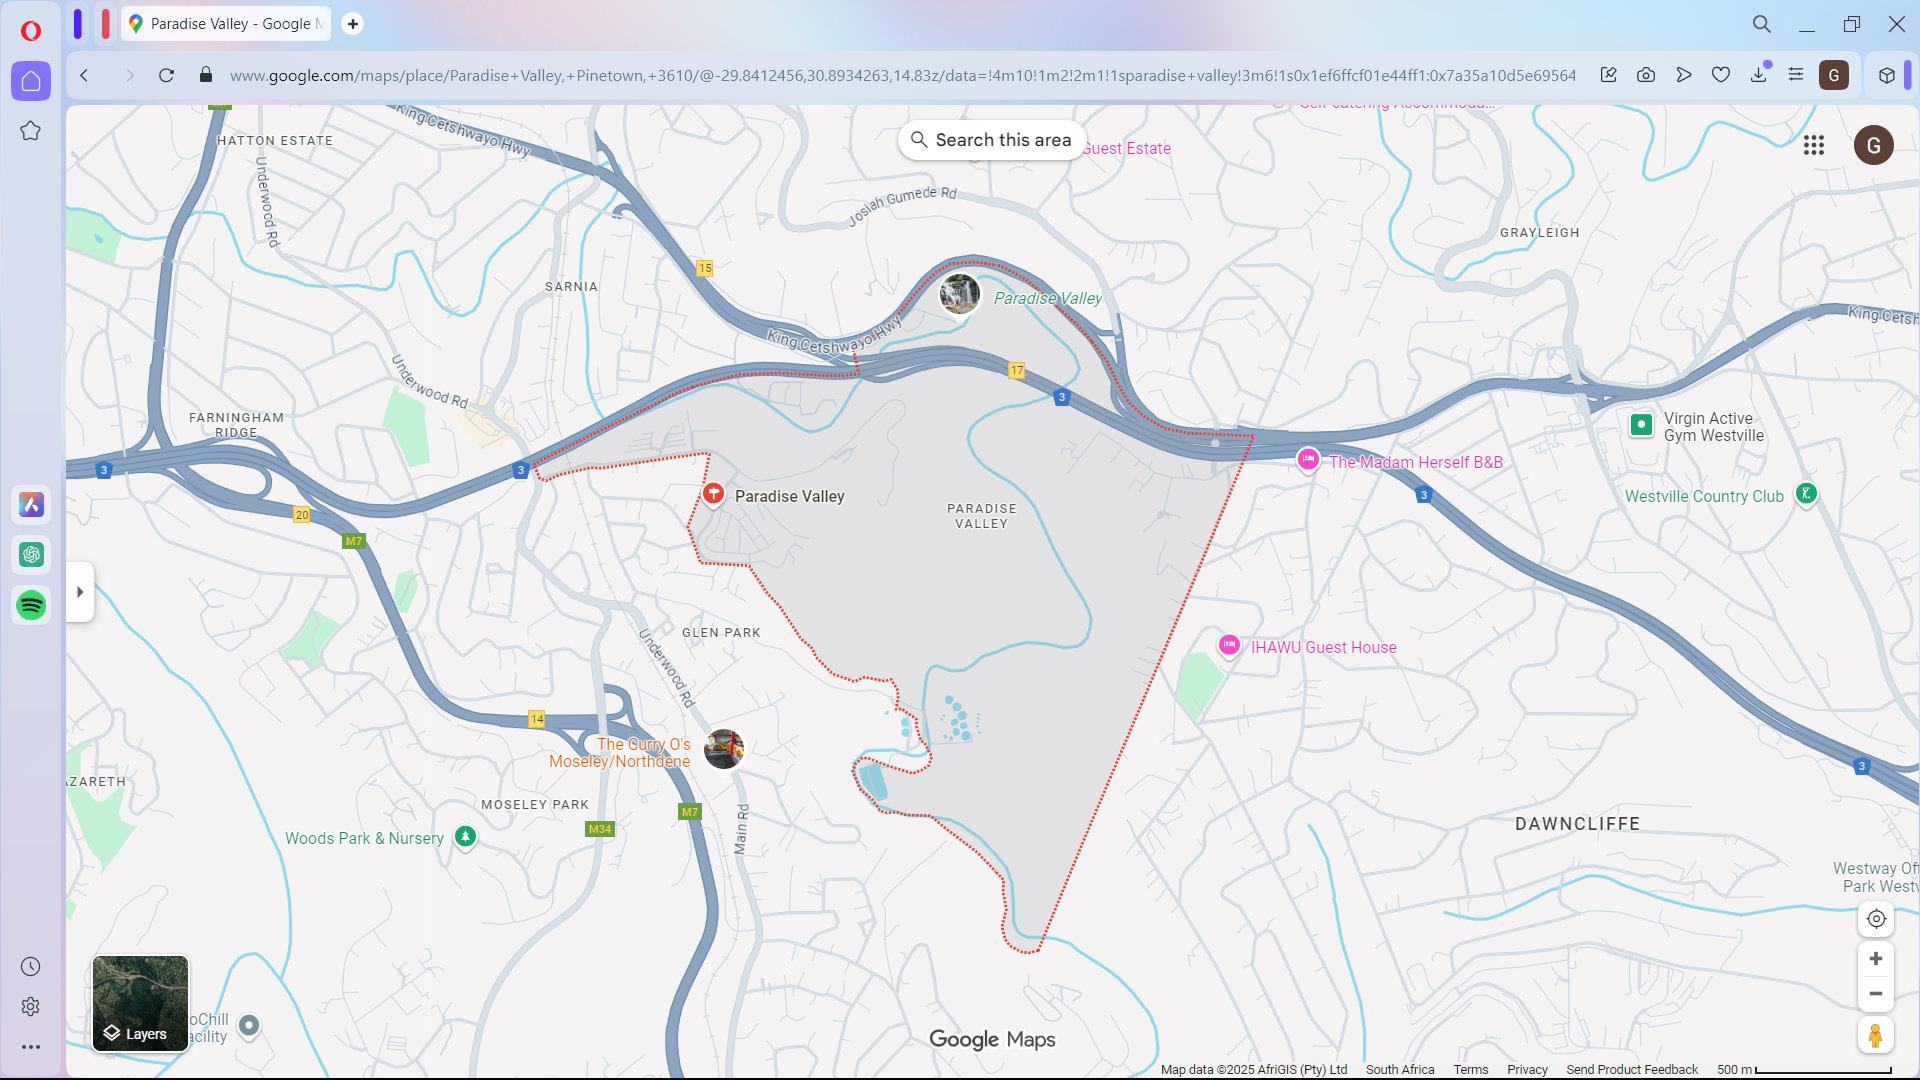Open ChatGPT in the Opera sidebar
The height and width of the screenshot is (1080, 1920).
pyautogui.click(x=31, y=555)
